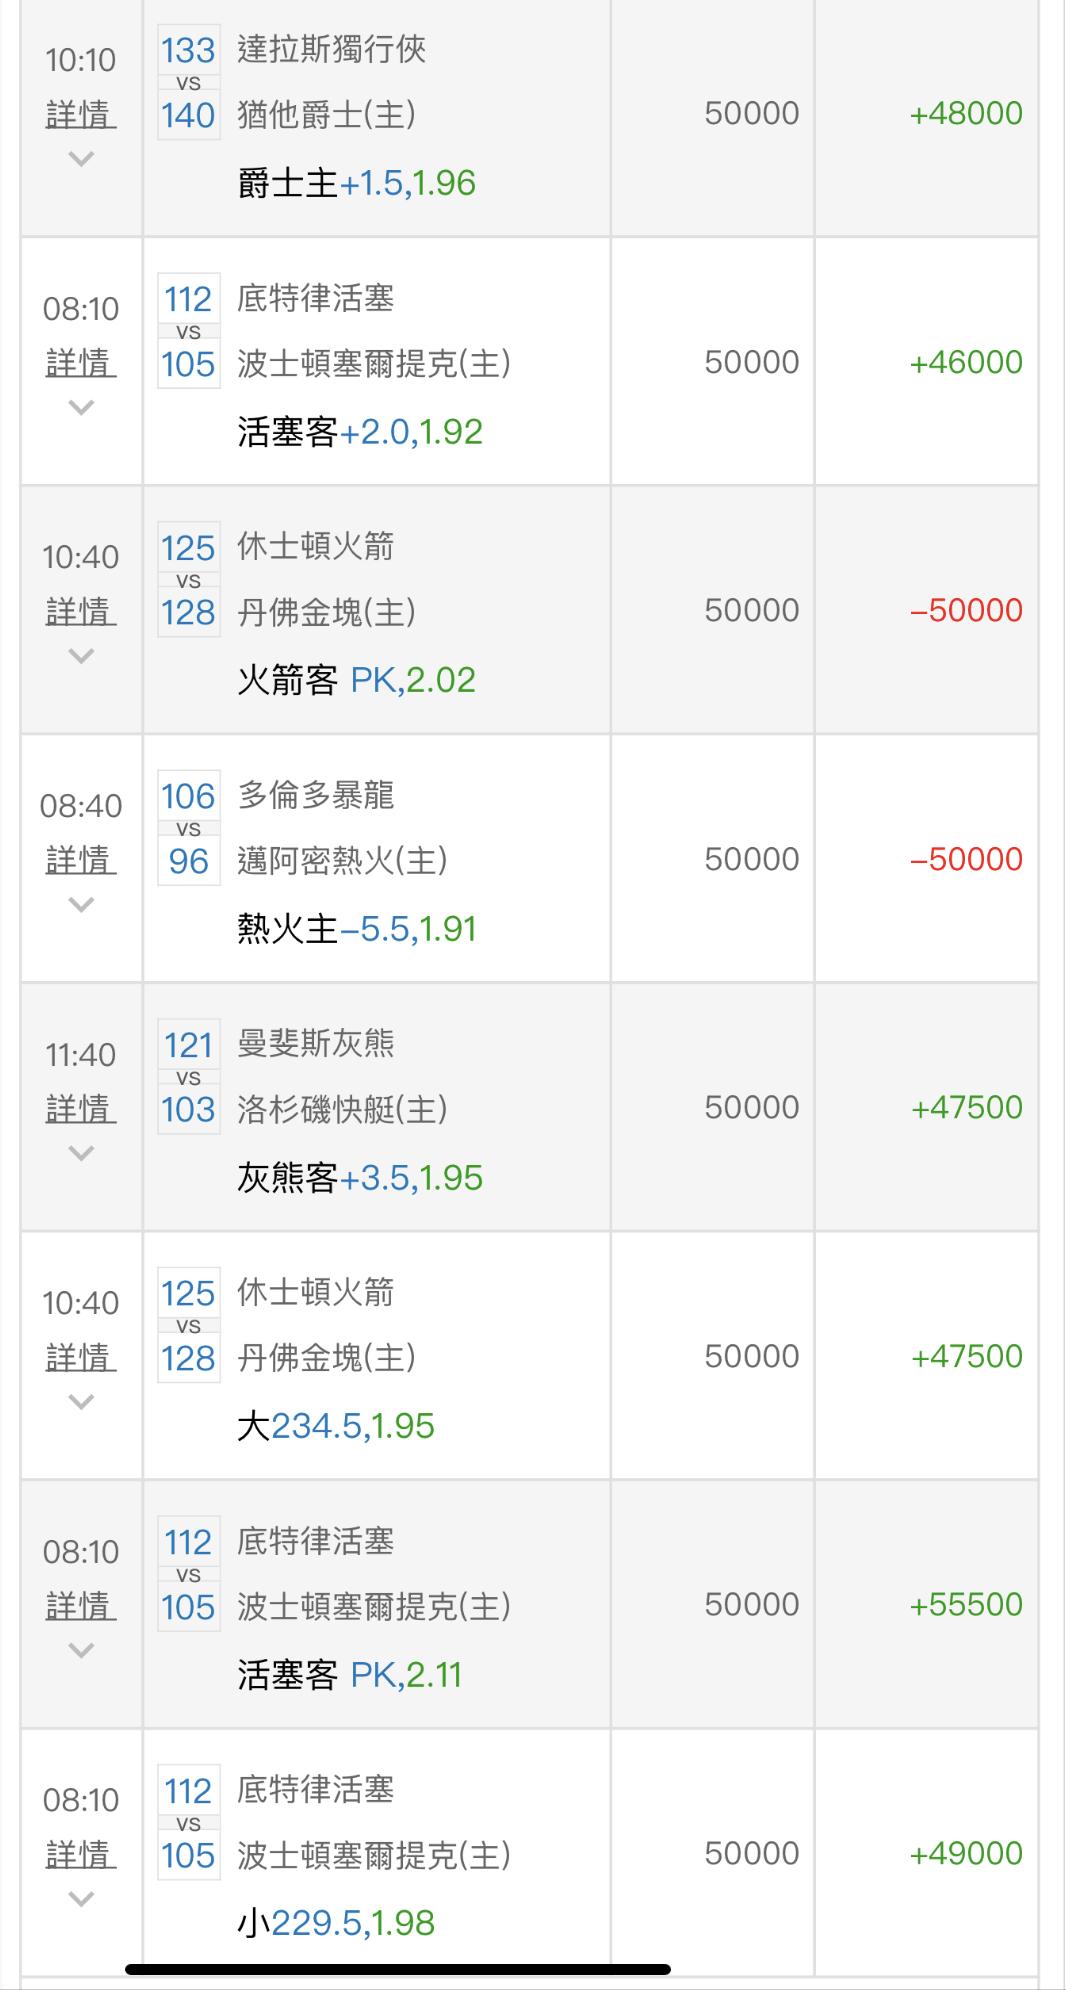
Task: Tap the home indicator bar at bottom
Action: pyautogui.click(x=397, y=1969)
